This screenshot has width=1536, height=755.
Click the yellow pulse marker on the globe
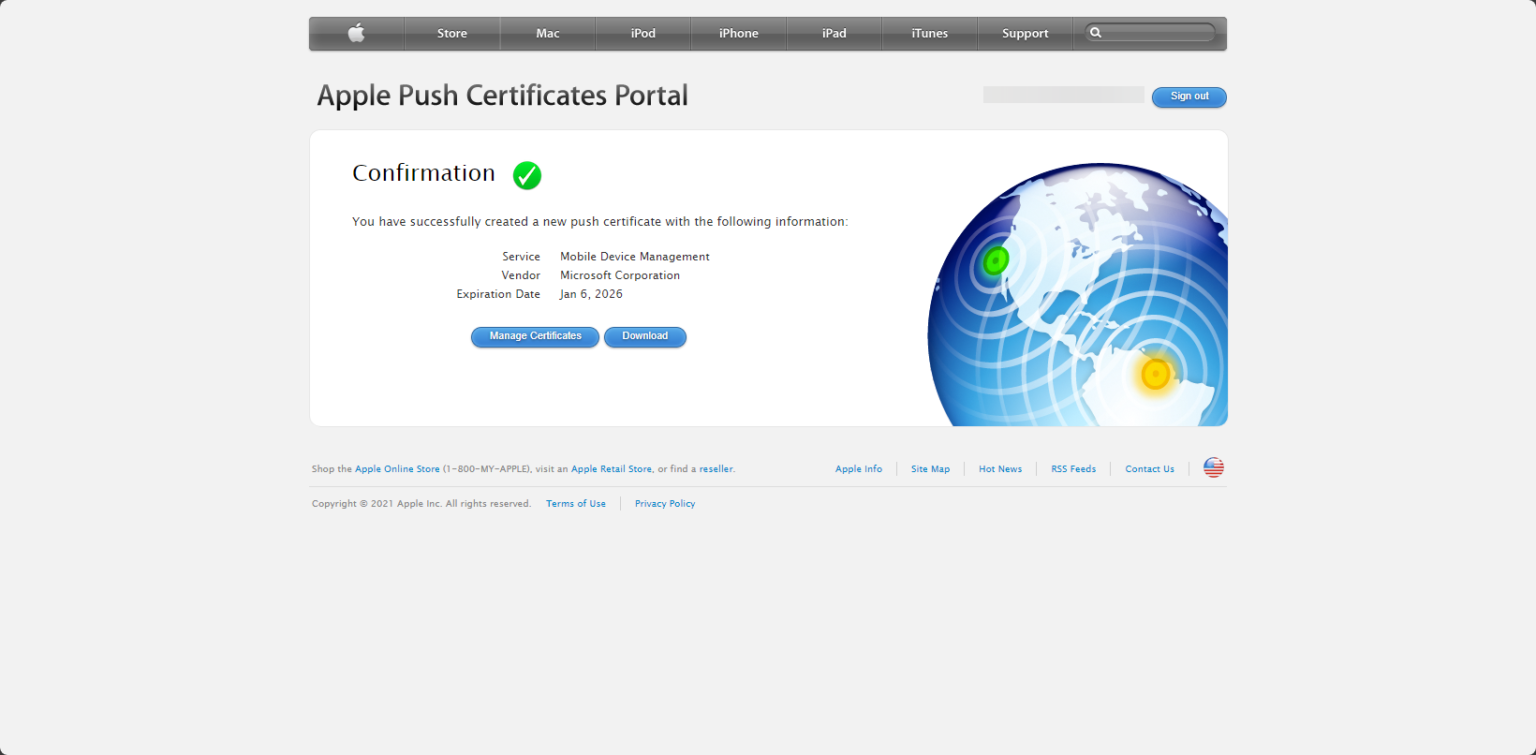coord(1155,372)
